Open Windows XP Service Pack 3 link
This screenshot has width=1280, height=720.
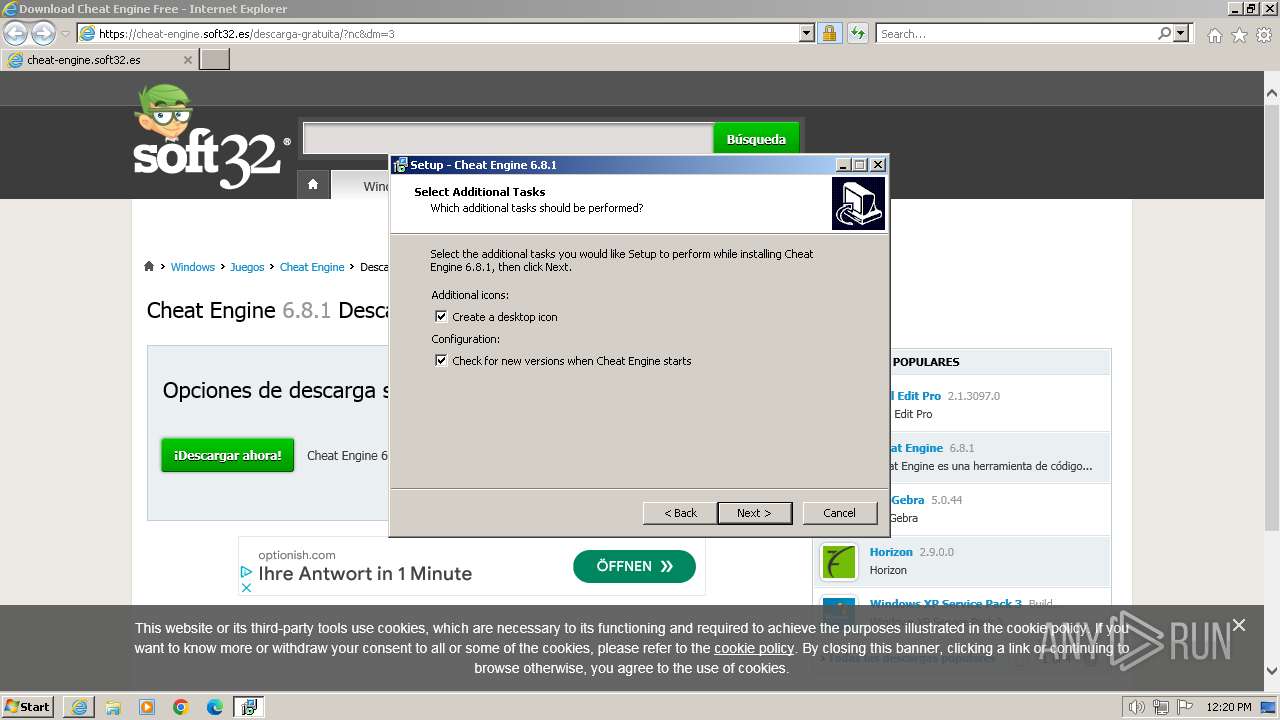point(945,604)
